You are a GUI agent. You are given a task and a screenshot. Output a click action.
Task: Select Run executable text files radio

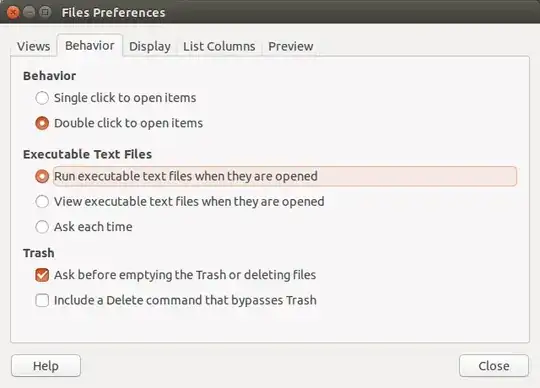42,176
